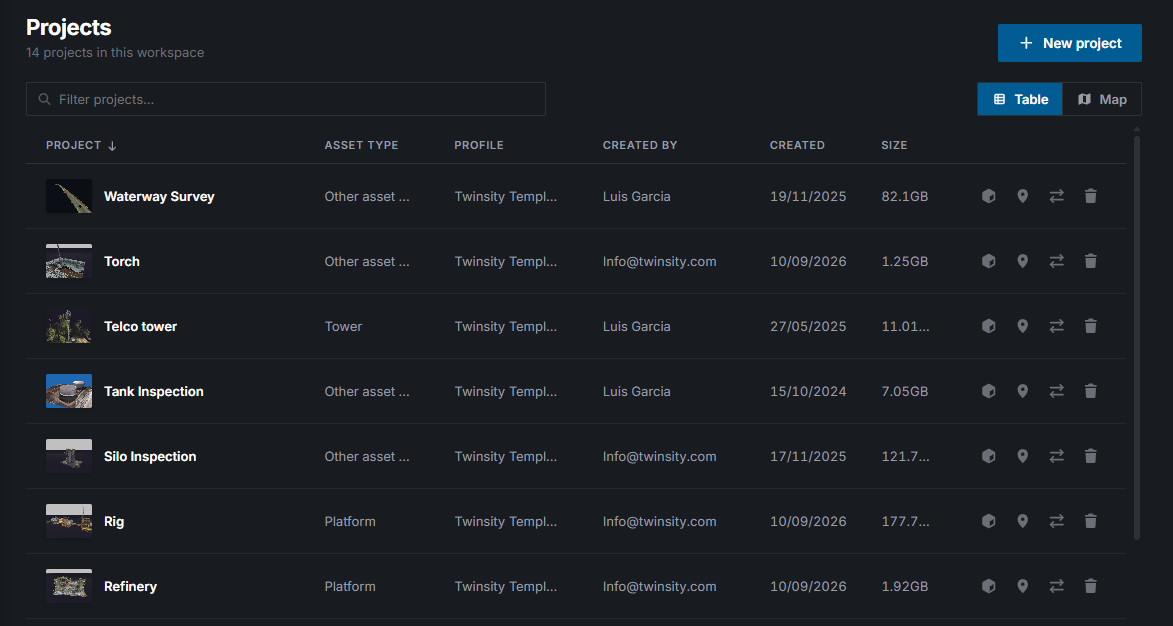1173x626 pixels.
Task: Click the '1.92GB' size cell
Action: point(904,586)
